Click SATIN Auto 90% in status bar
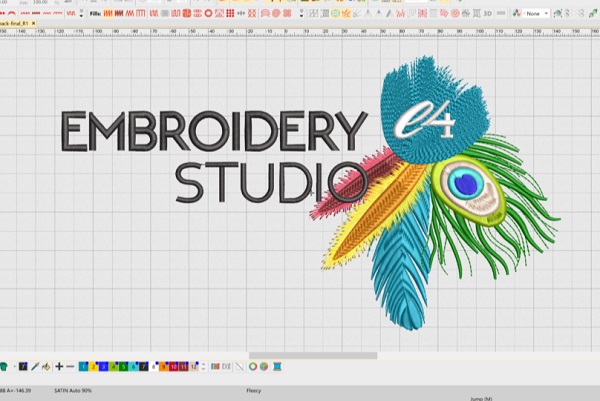 coord(73,391)
